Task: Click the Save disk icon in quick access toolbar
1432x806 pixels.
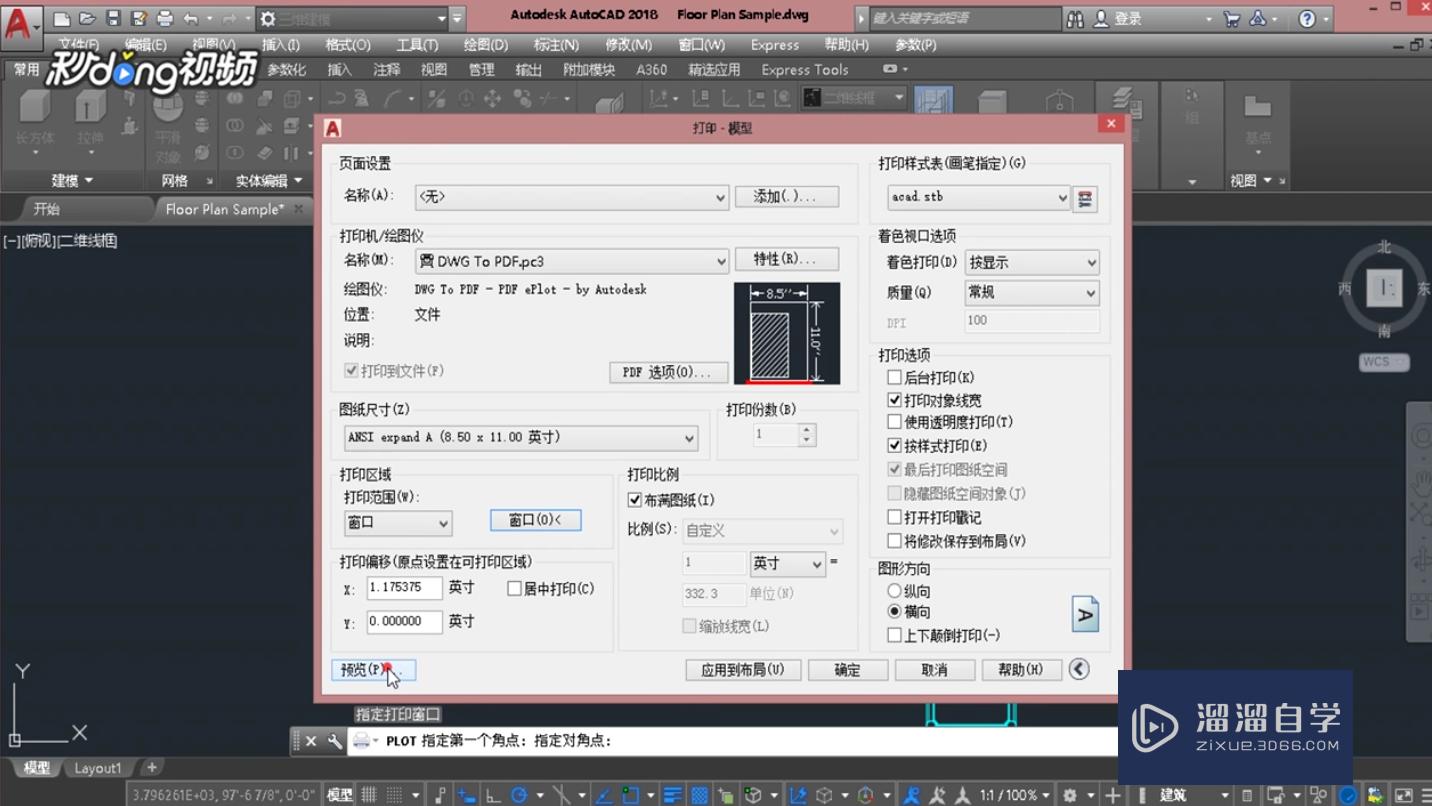Action: [x=113, y=19]
